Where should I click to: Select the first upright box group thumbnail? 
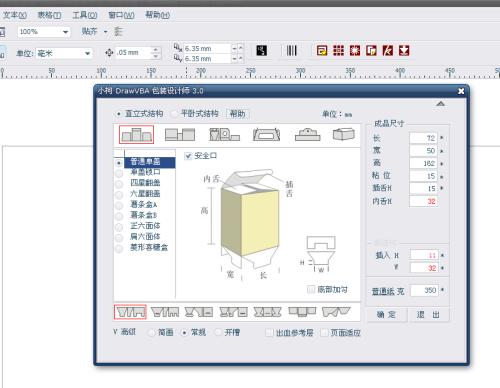tap(136, 135)
